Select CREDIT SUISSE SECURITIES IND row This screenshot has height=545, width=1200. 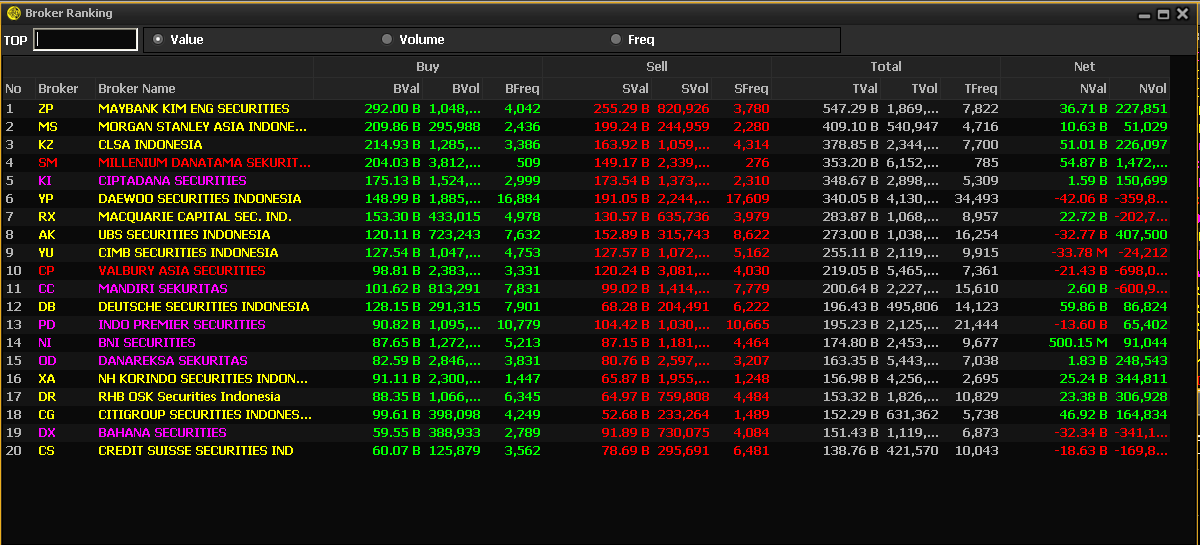coord(586,450)
